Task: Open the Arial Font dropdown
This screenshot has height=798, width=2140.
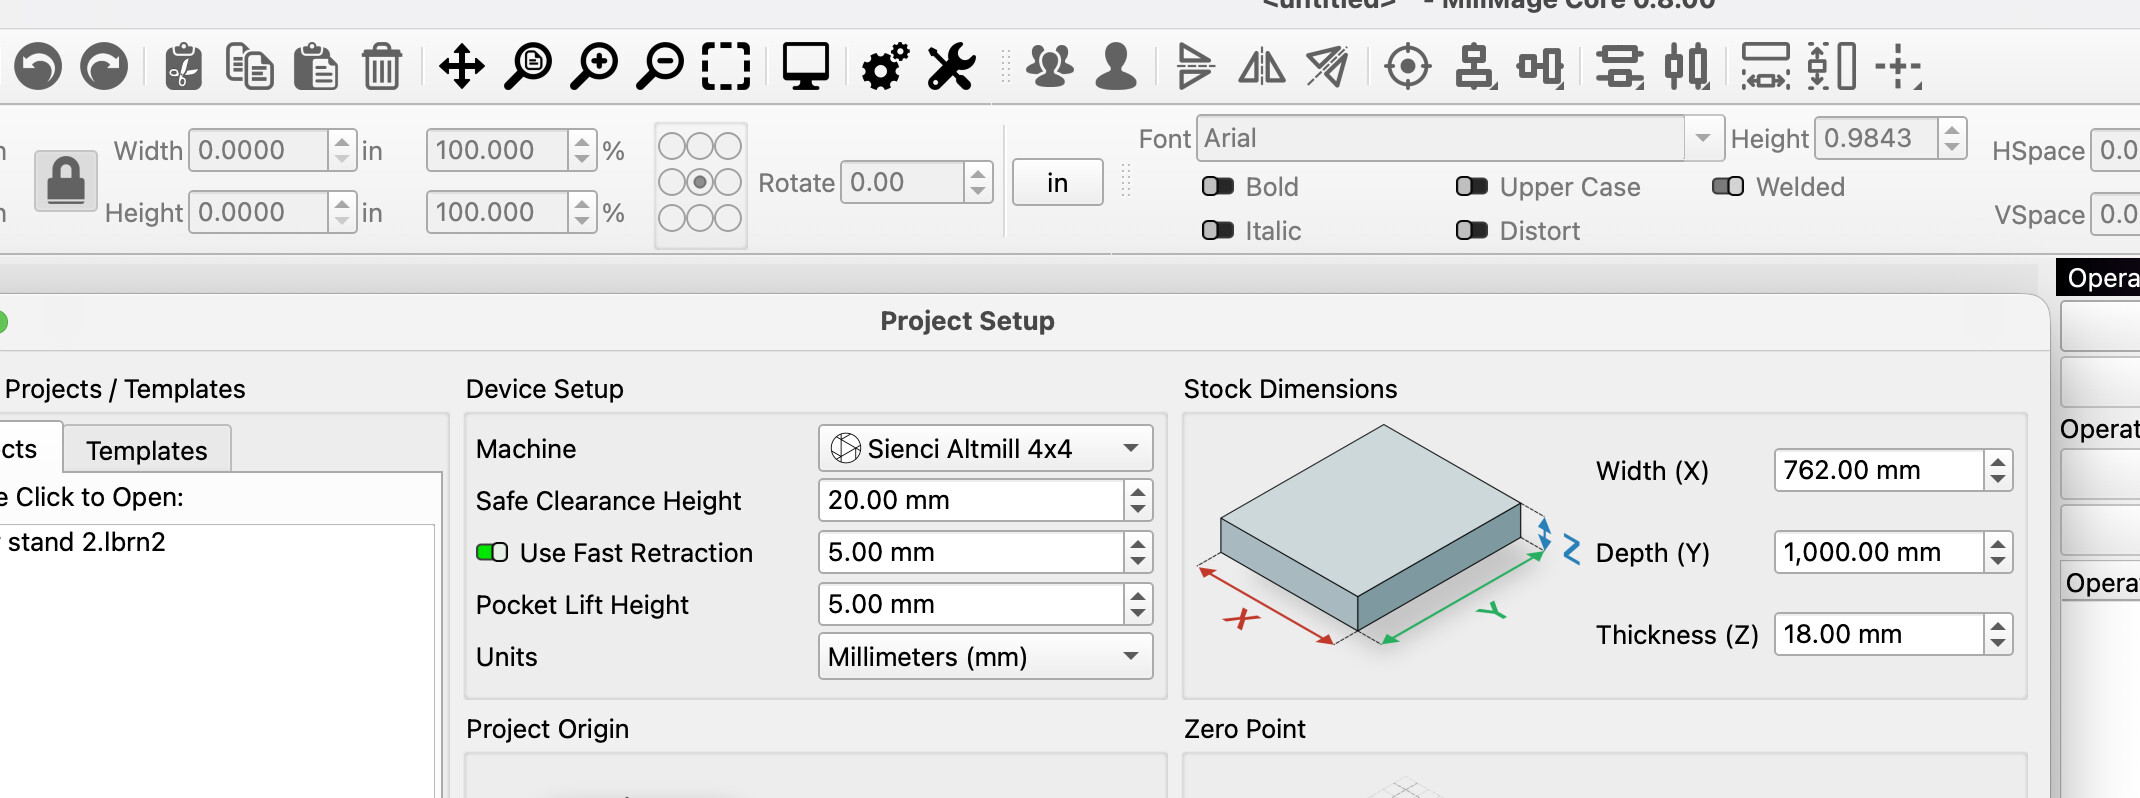Action: 1459,139
